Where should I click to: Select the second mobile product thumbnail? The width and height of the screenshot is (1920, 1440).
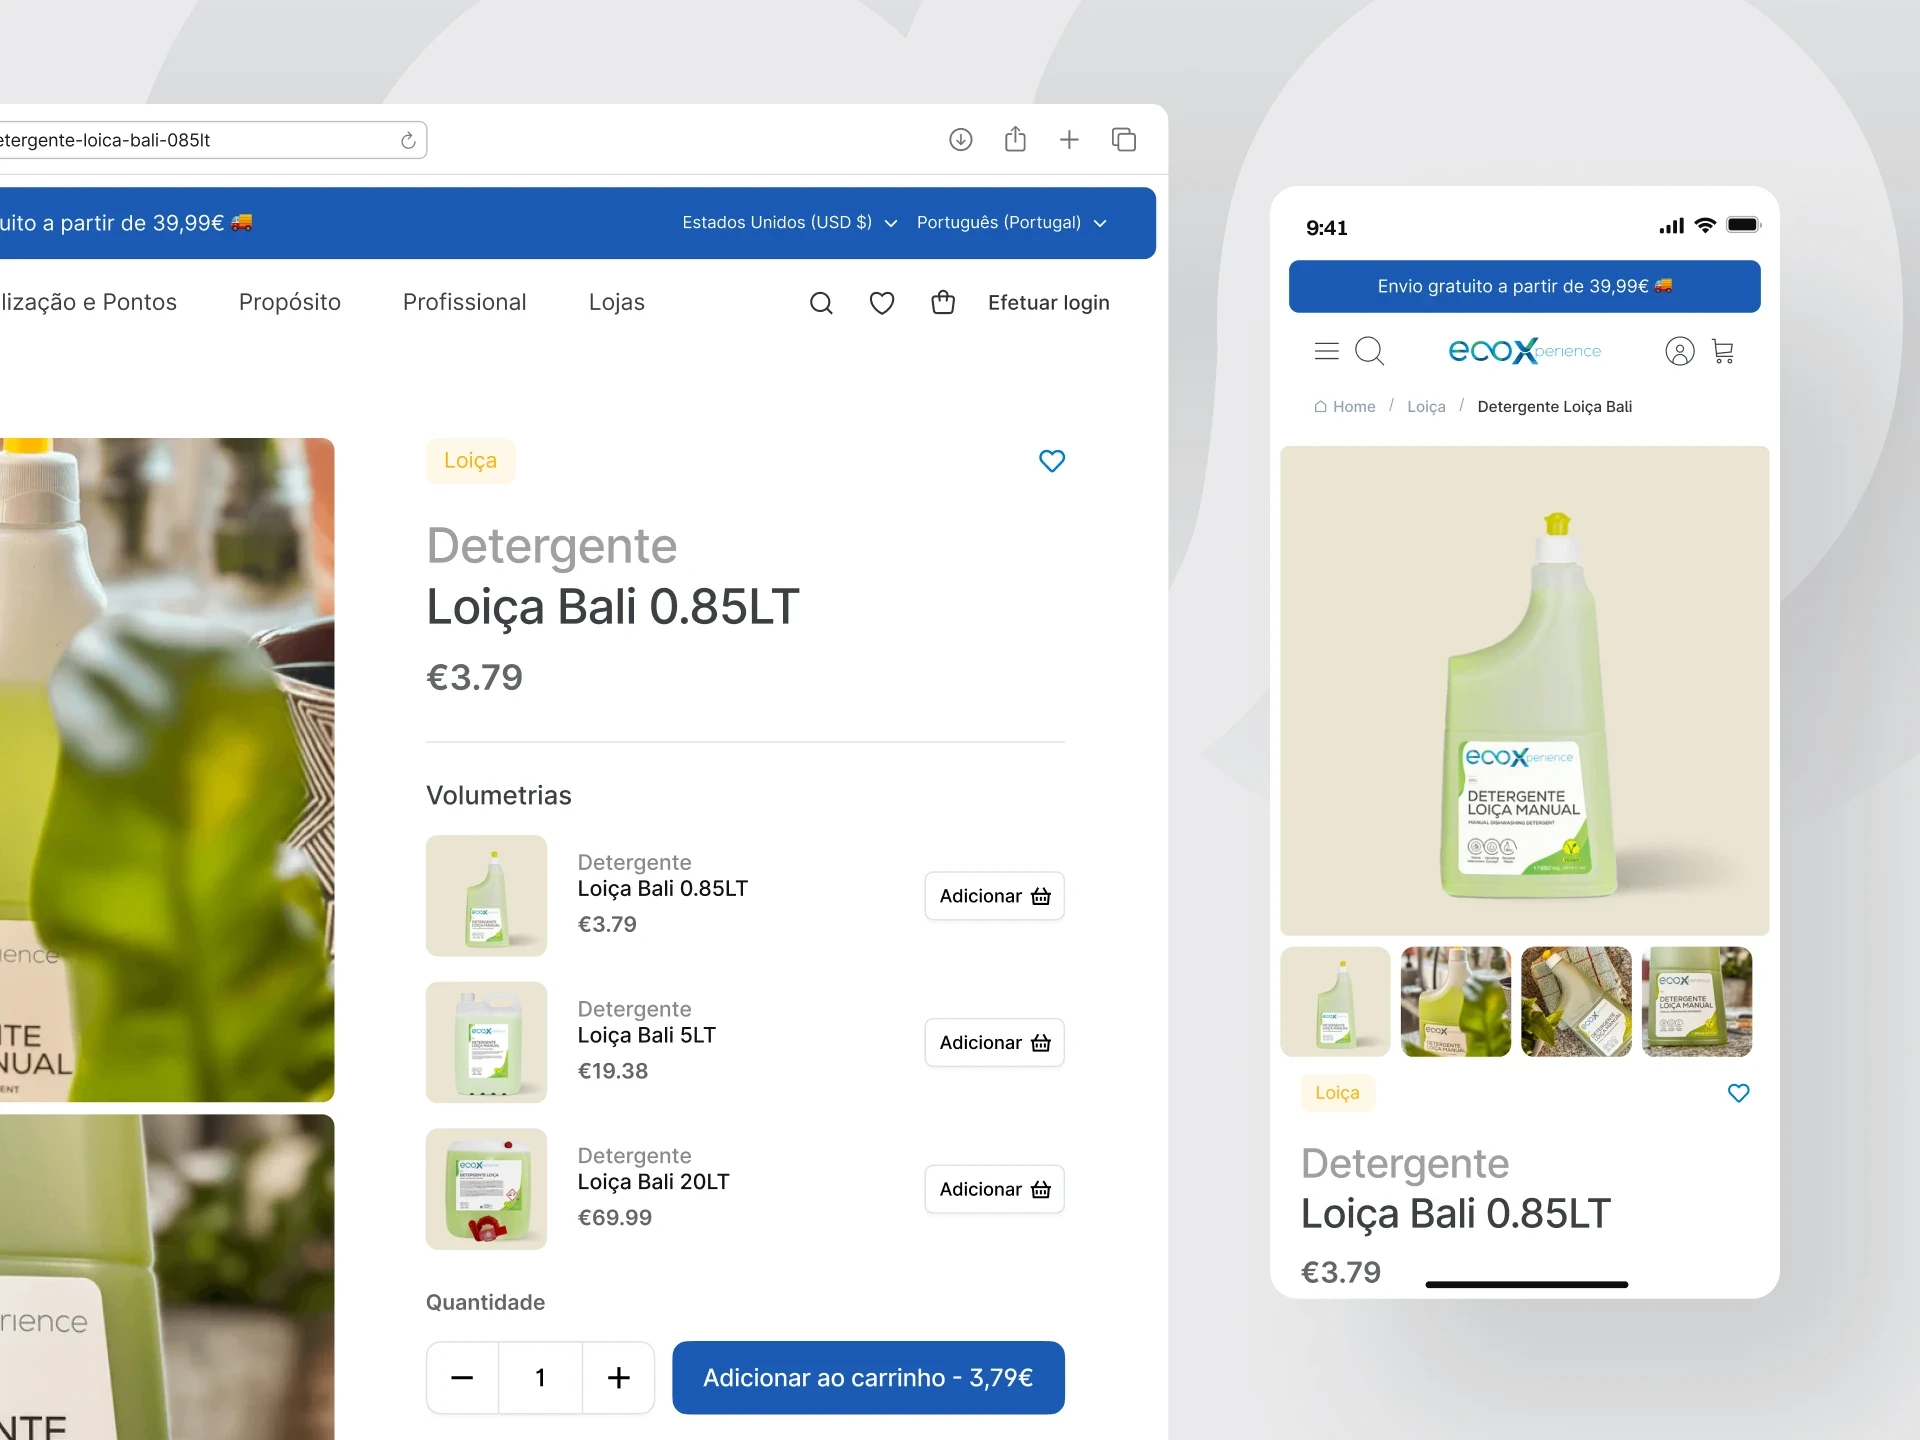click(1455, 1002)
